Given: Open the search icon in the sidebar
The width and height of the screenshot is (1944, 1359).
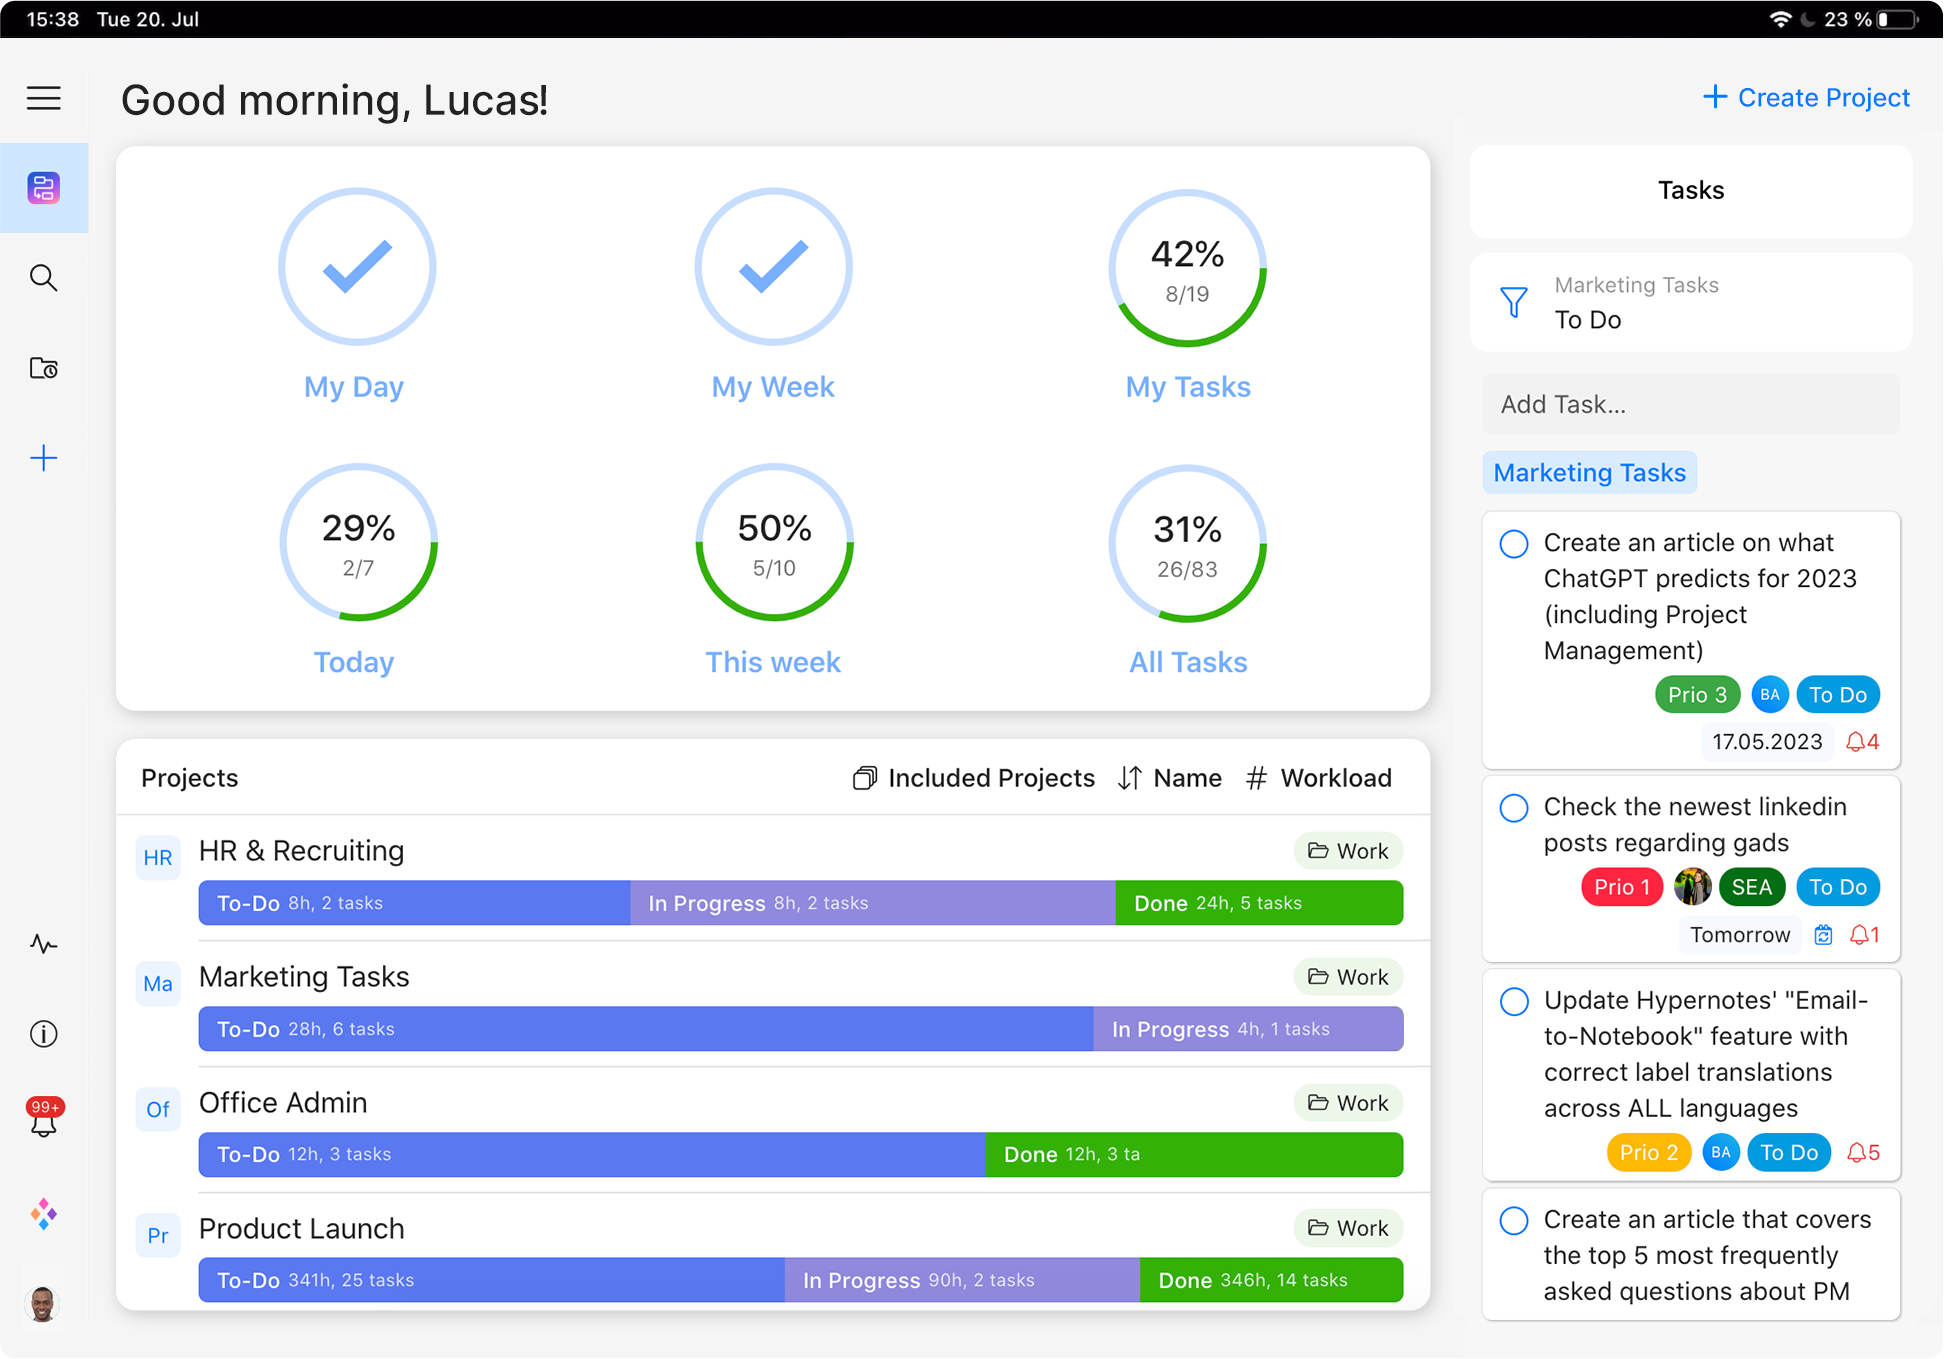Looking at the screenshot, I should coord(44,278).
